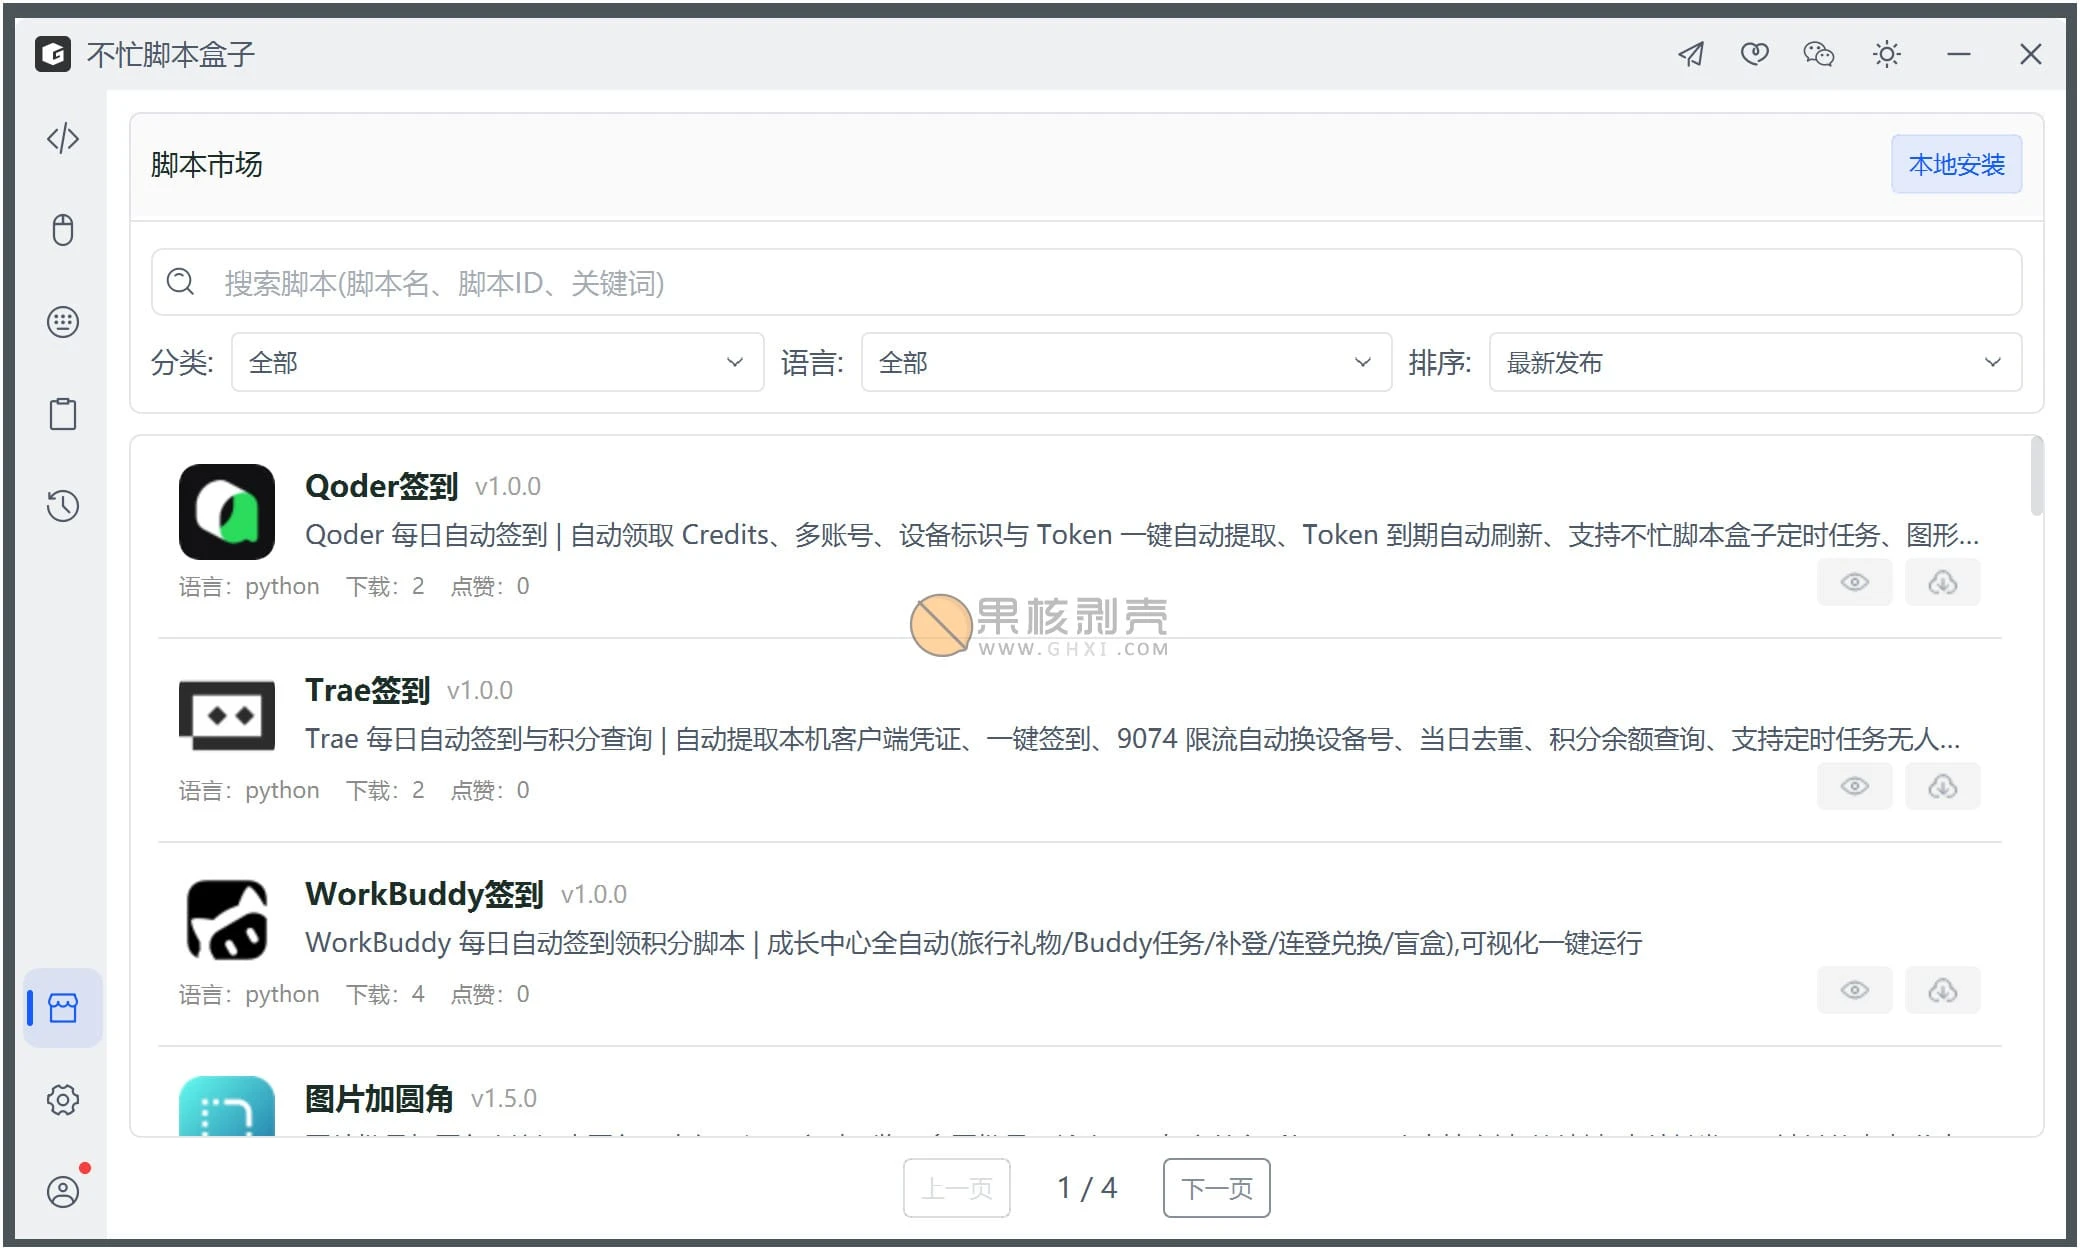Screen dimensions: 2080x1250
Task: Download the Qoder签到 script
Action: tap(1943, 583)
